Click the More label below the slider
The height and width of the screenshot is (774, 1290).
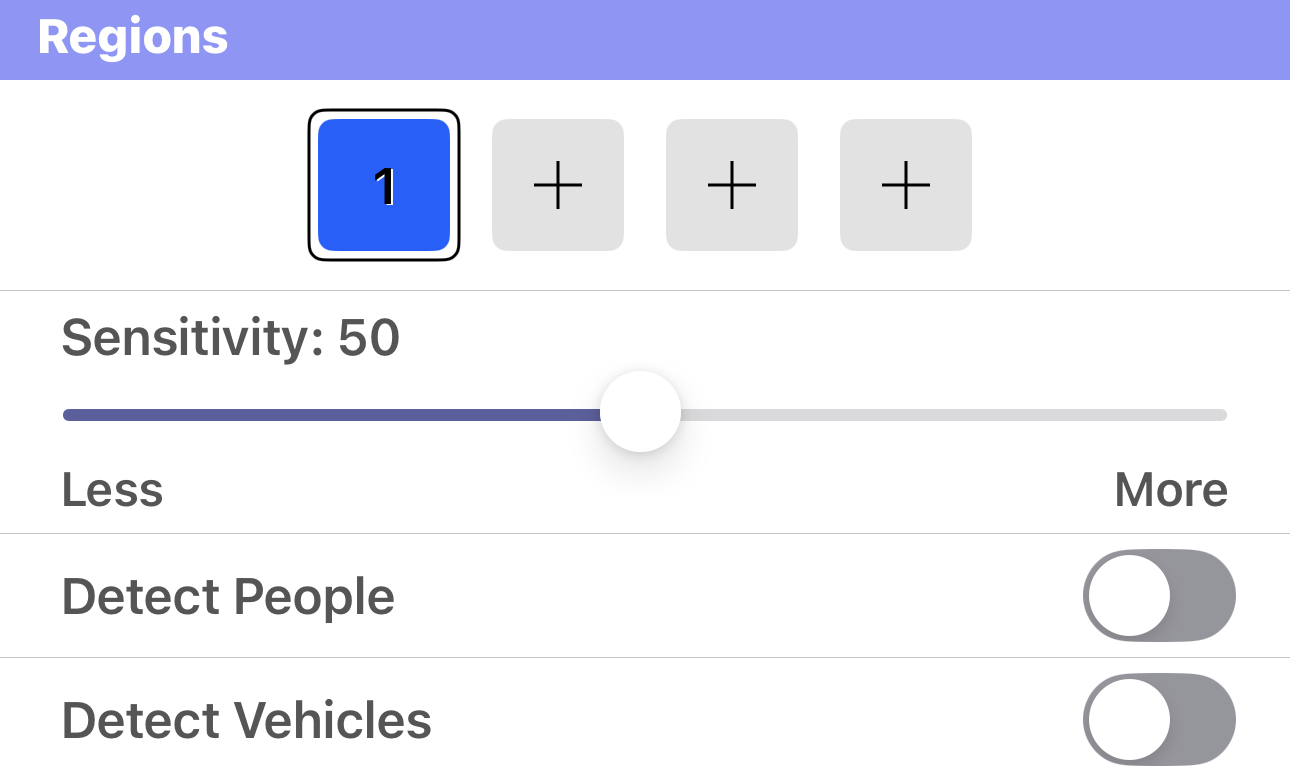(1170, 489)
